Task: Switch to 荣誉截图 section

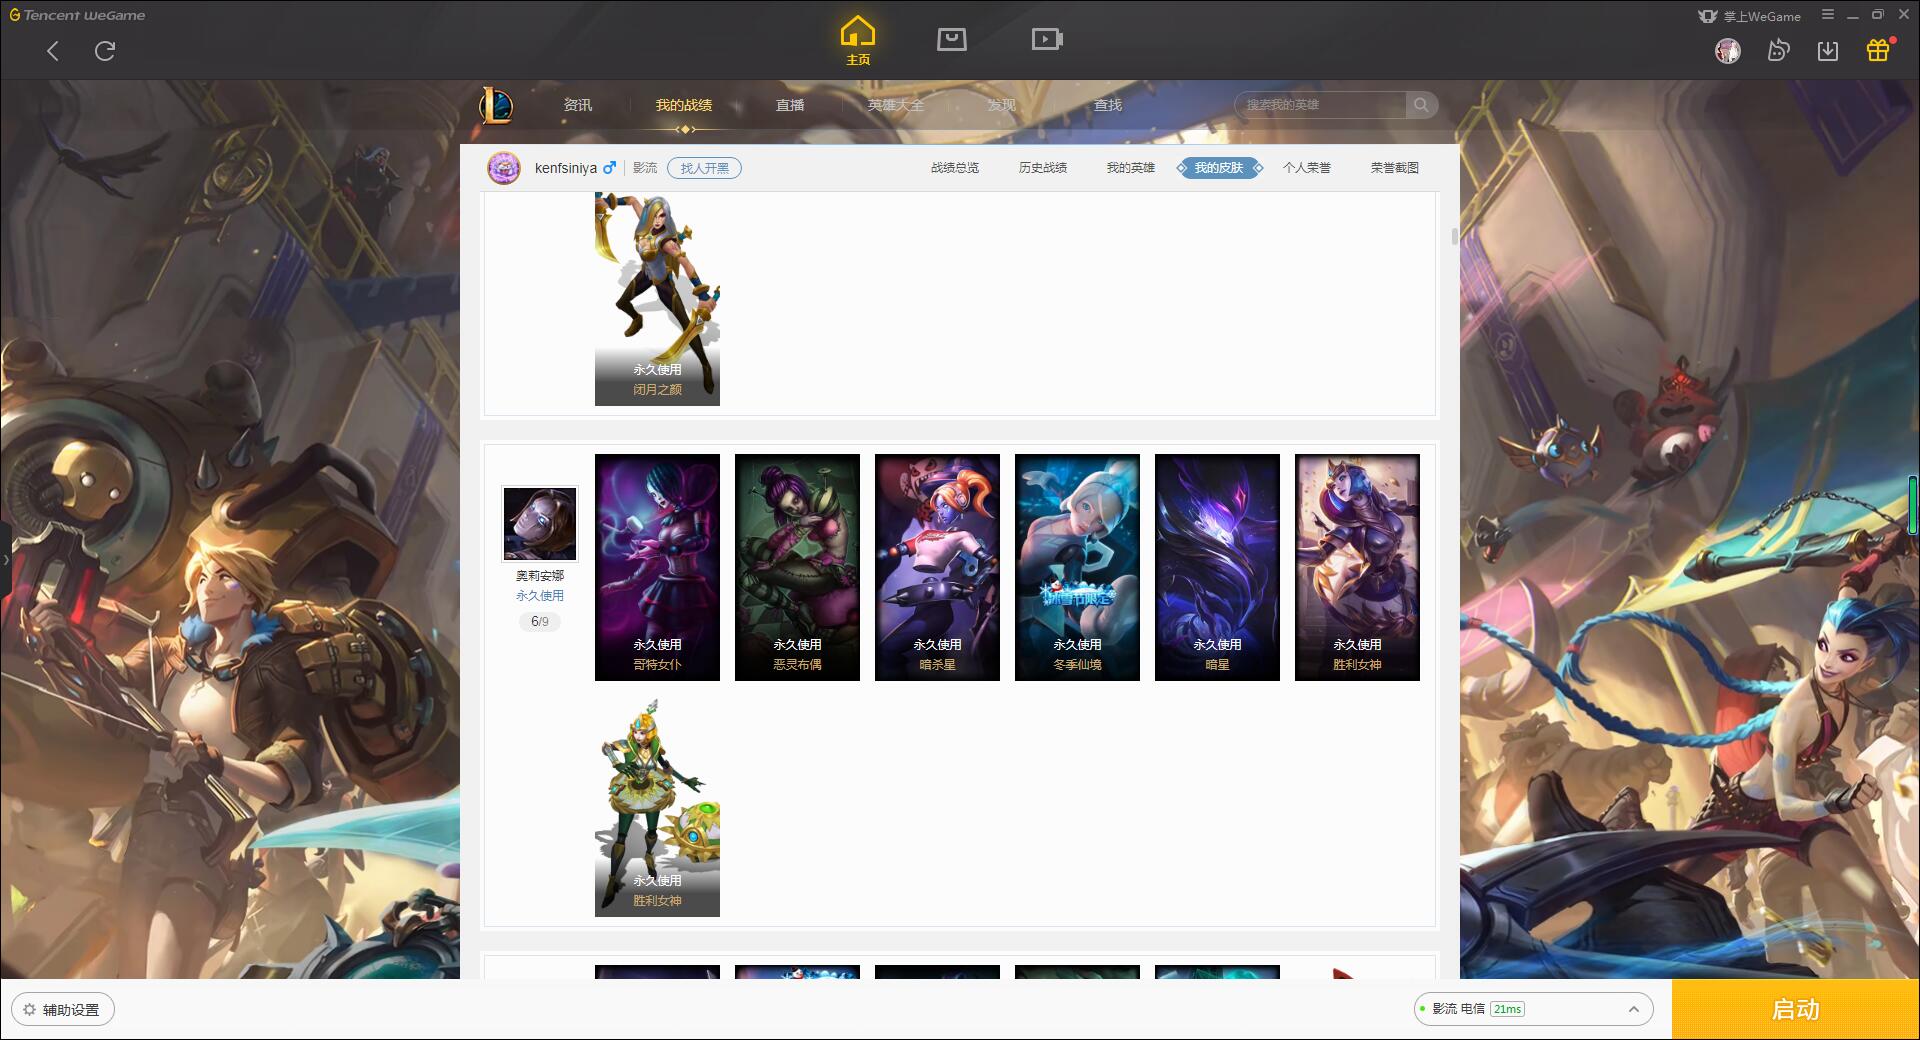Action: pyautogui.click(x=1395, y=168)
